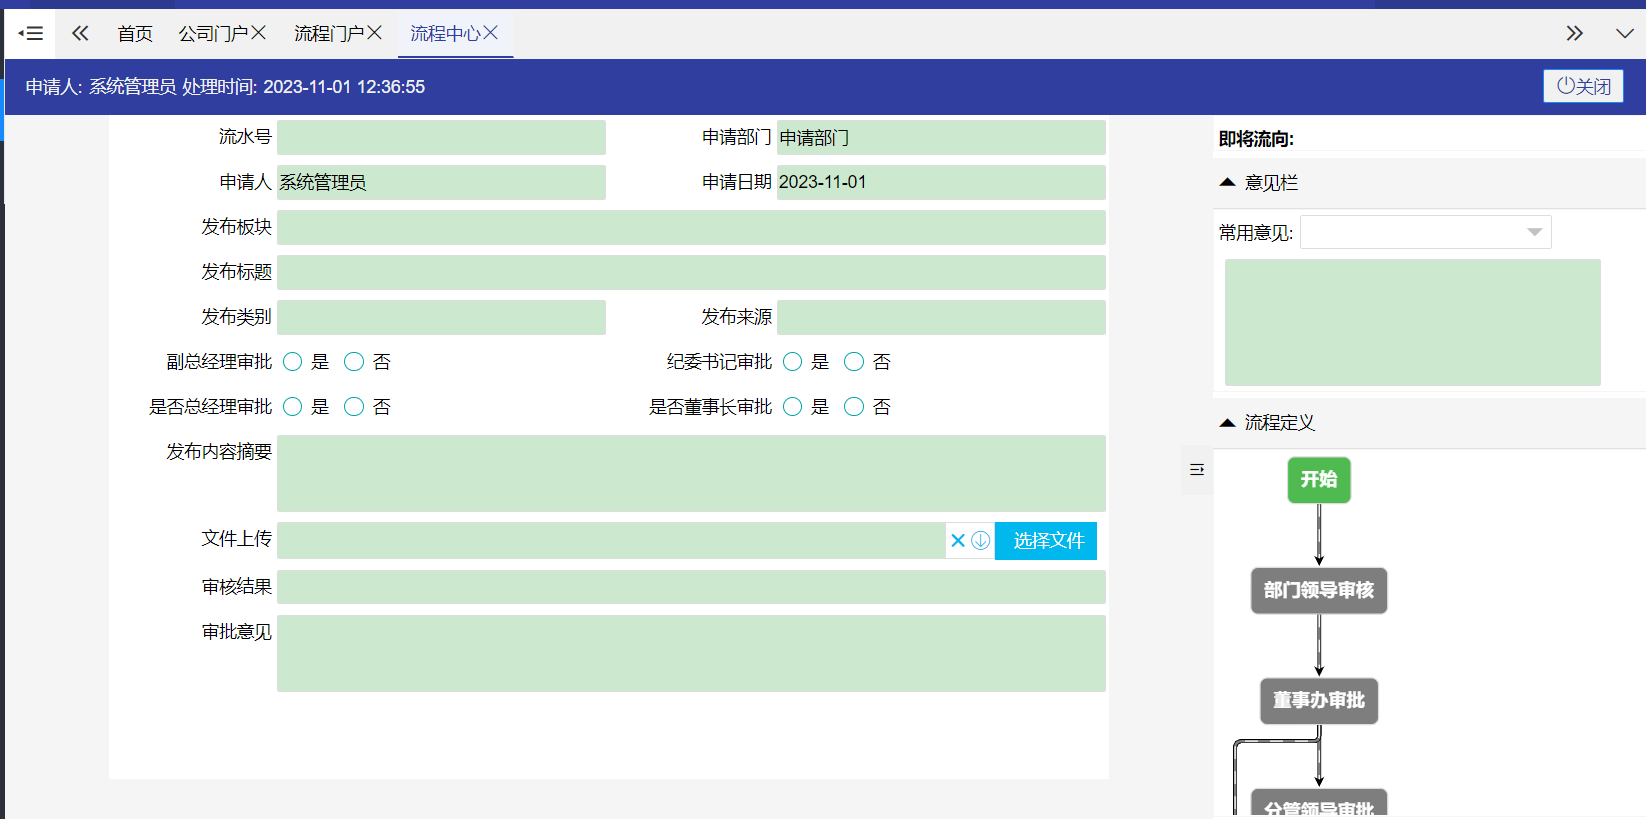Click the 文件上传 field
Image resolution: width=1646 pixels, height=819 pixels.
click(x=611, y=540)
